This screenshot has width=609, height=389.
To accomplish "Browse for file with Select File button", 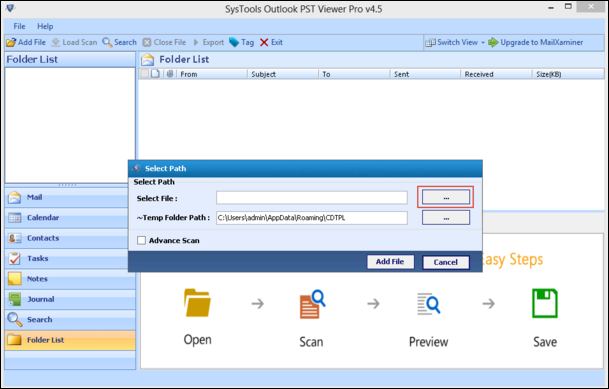I will click(x=446, y=198).
